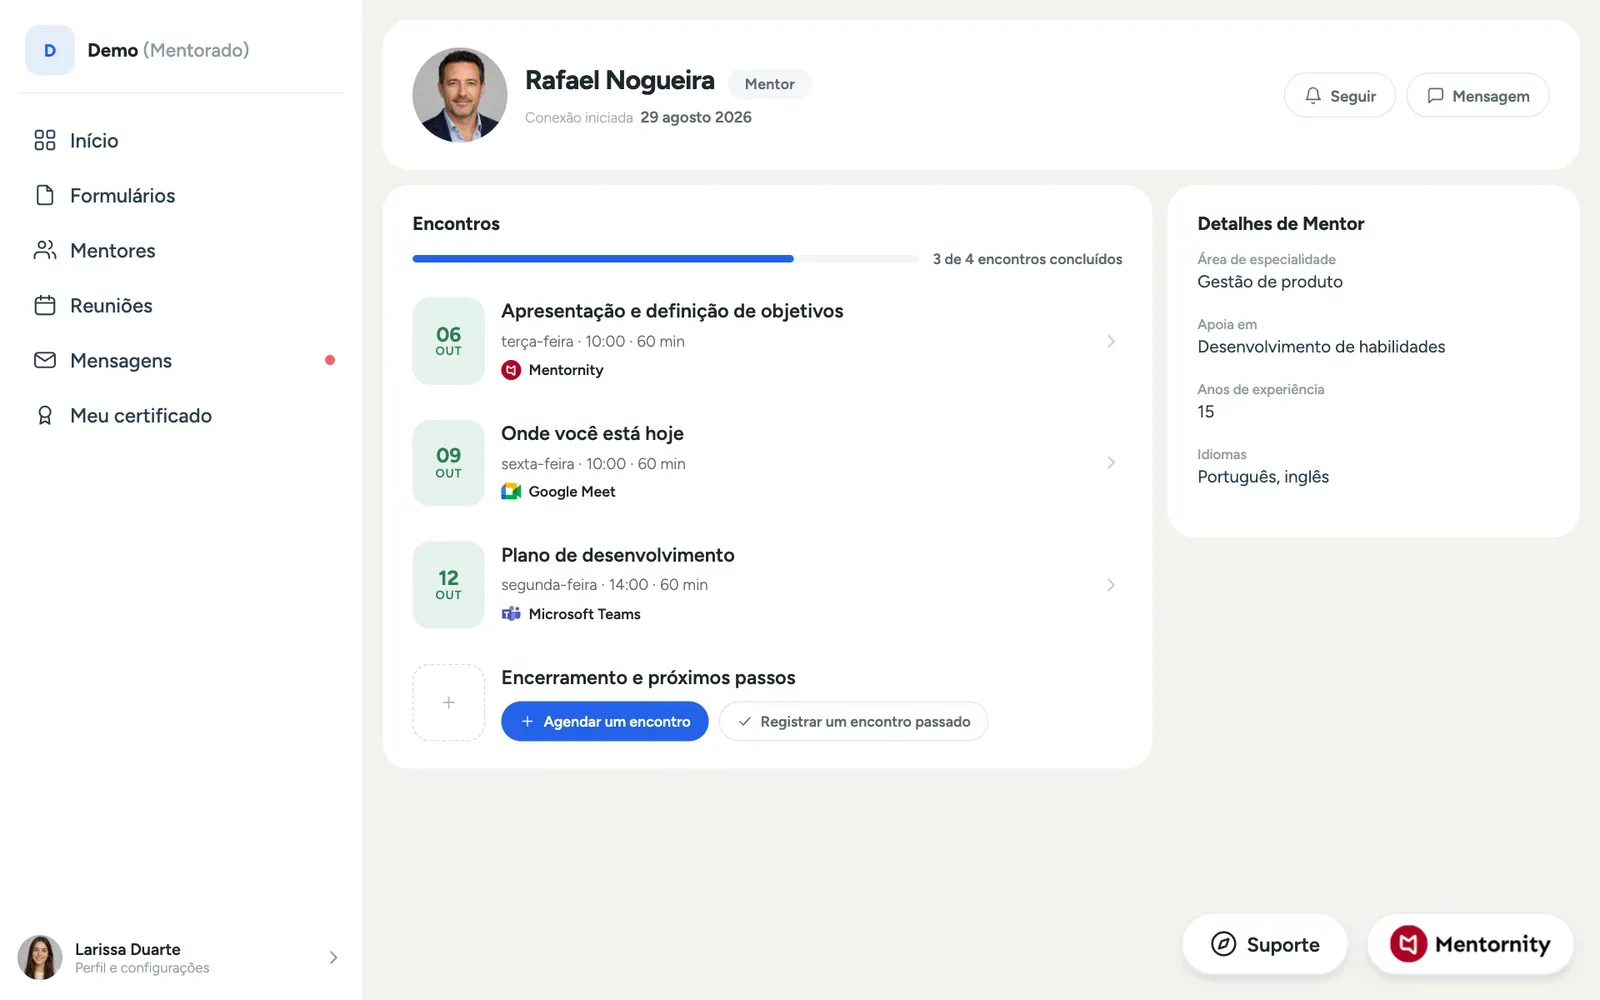
Task: Click the 29 agosto 2026 connection date
Action: 696,117
